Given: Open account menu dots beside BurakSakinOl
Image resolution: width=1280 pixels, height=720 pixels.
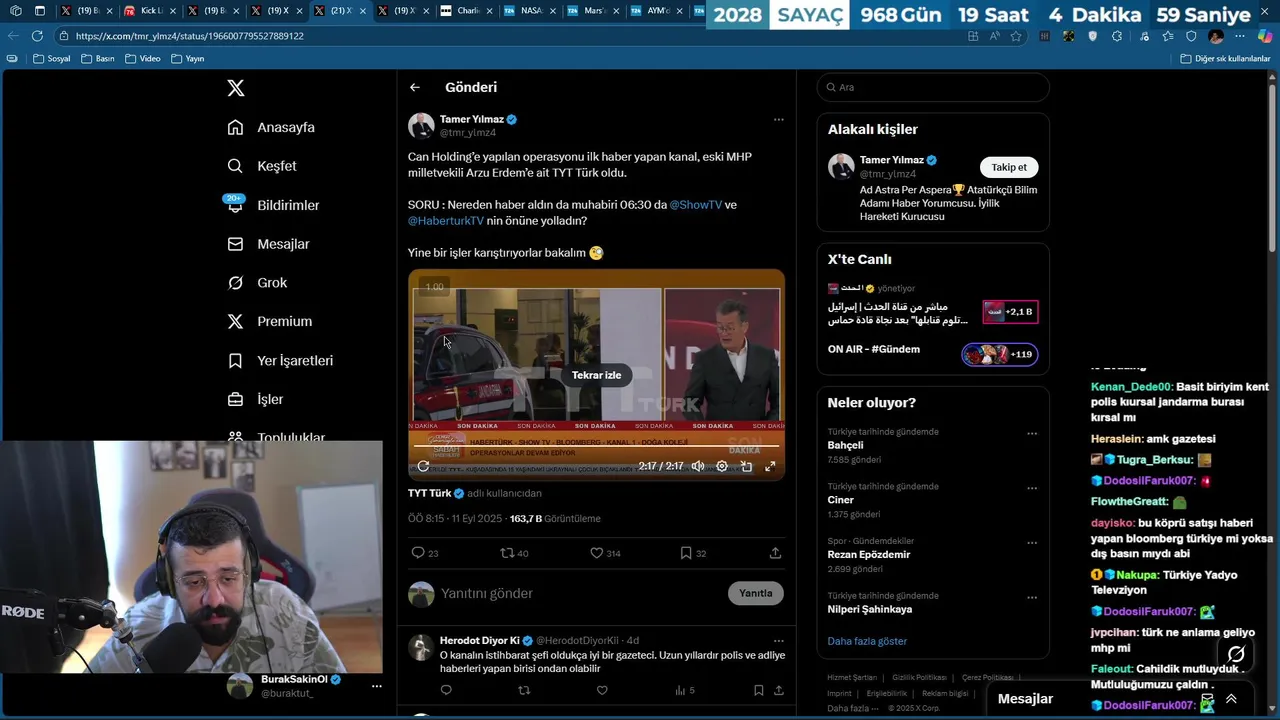Looking at the screenshot, I should coord(376,686).
